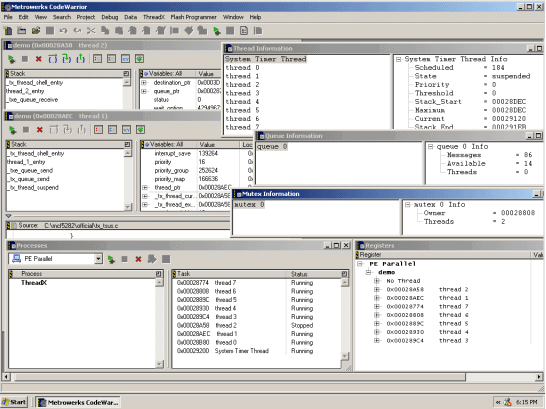Screen dimensions: 546x409
Task: Open the Flash Programmer menu
Action: coord(193,17)
